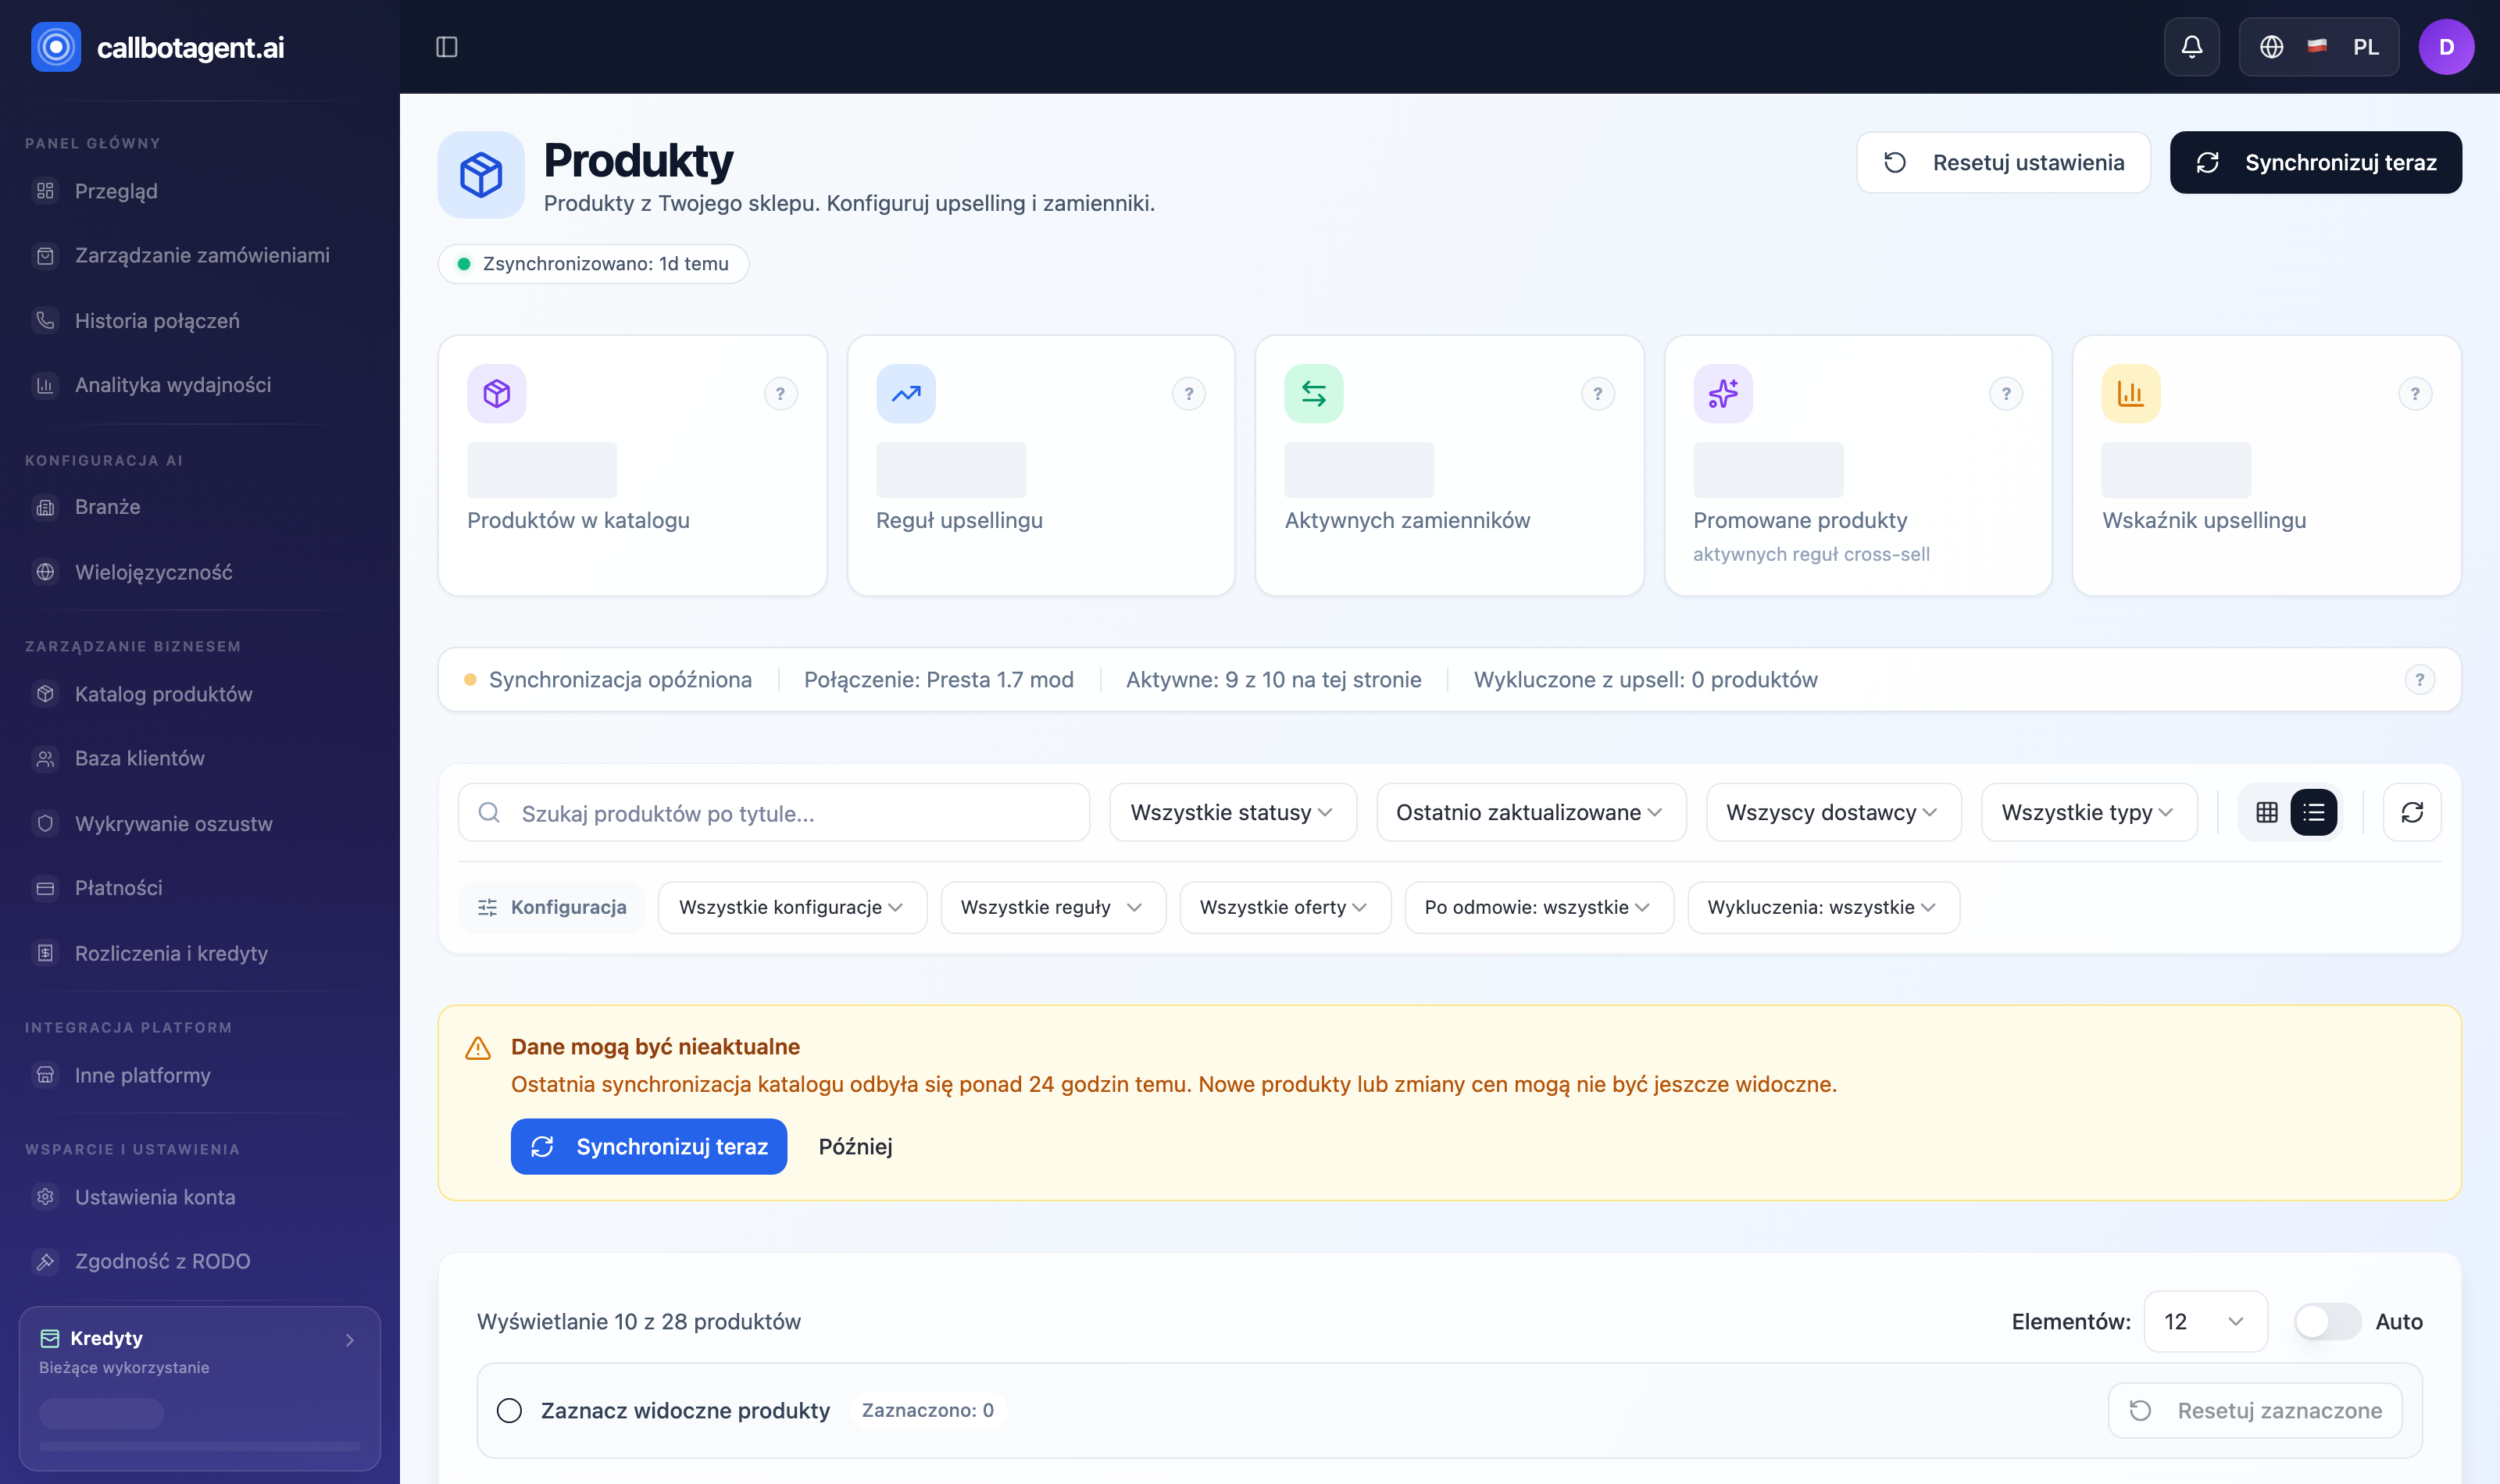
Task: Open Wszystkie statusy dropdown
Action: pos(1233,812)
